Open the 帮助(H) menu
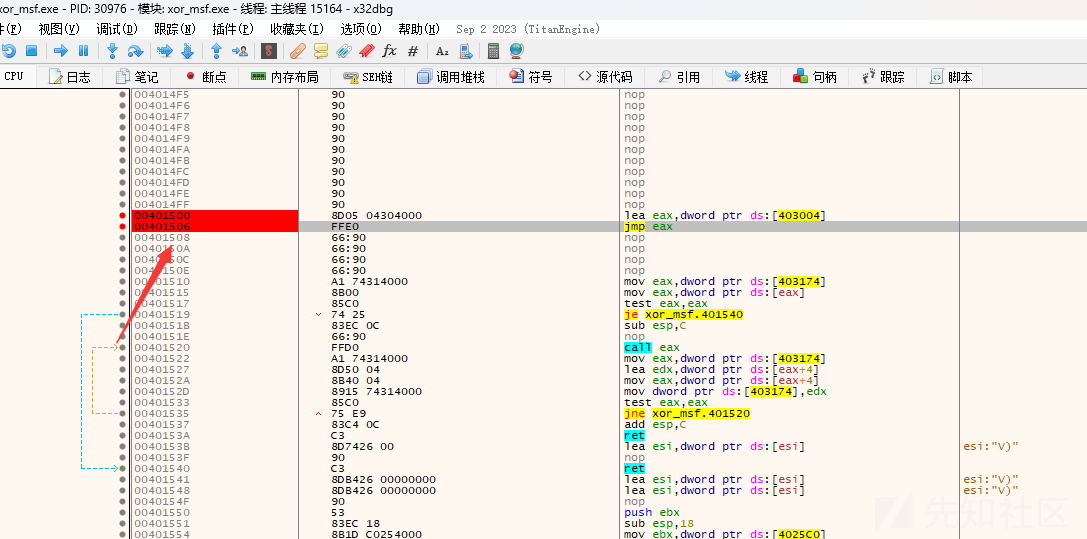1087x539 pixels. pyautogui.click(x=419, y=29)
